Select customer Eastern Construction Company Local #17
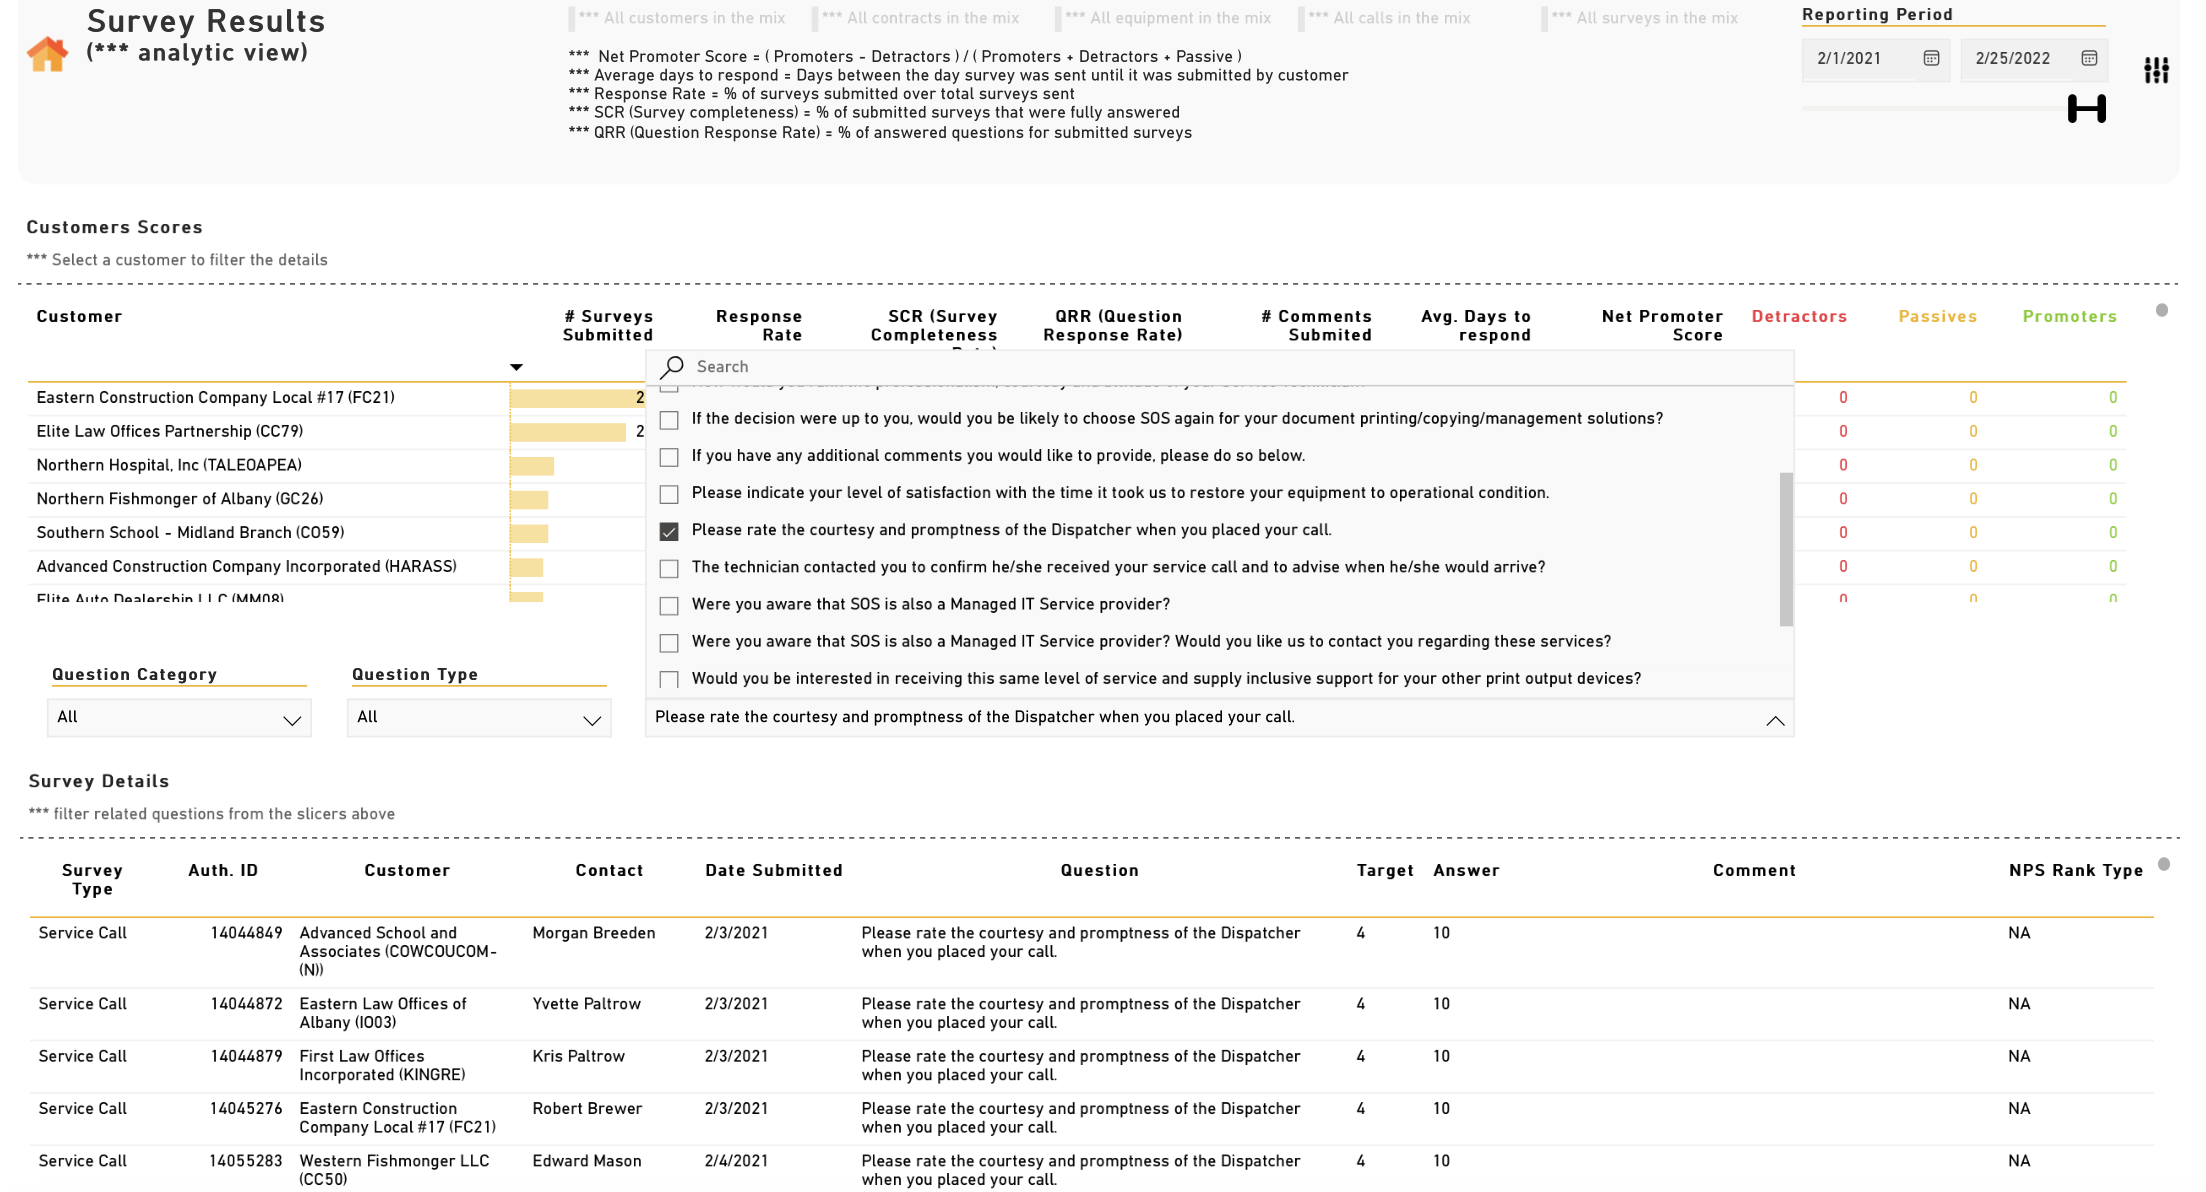 [215, 398]
